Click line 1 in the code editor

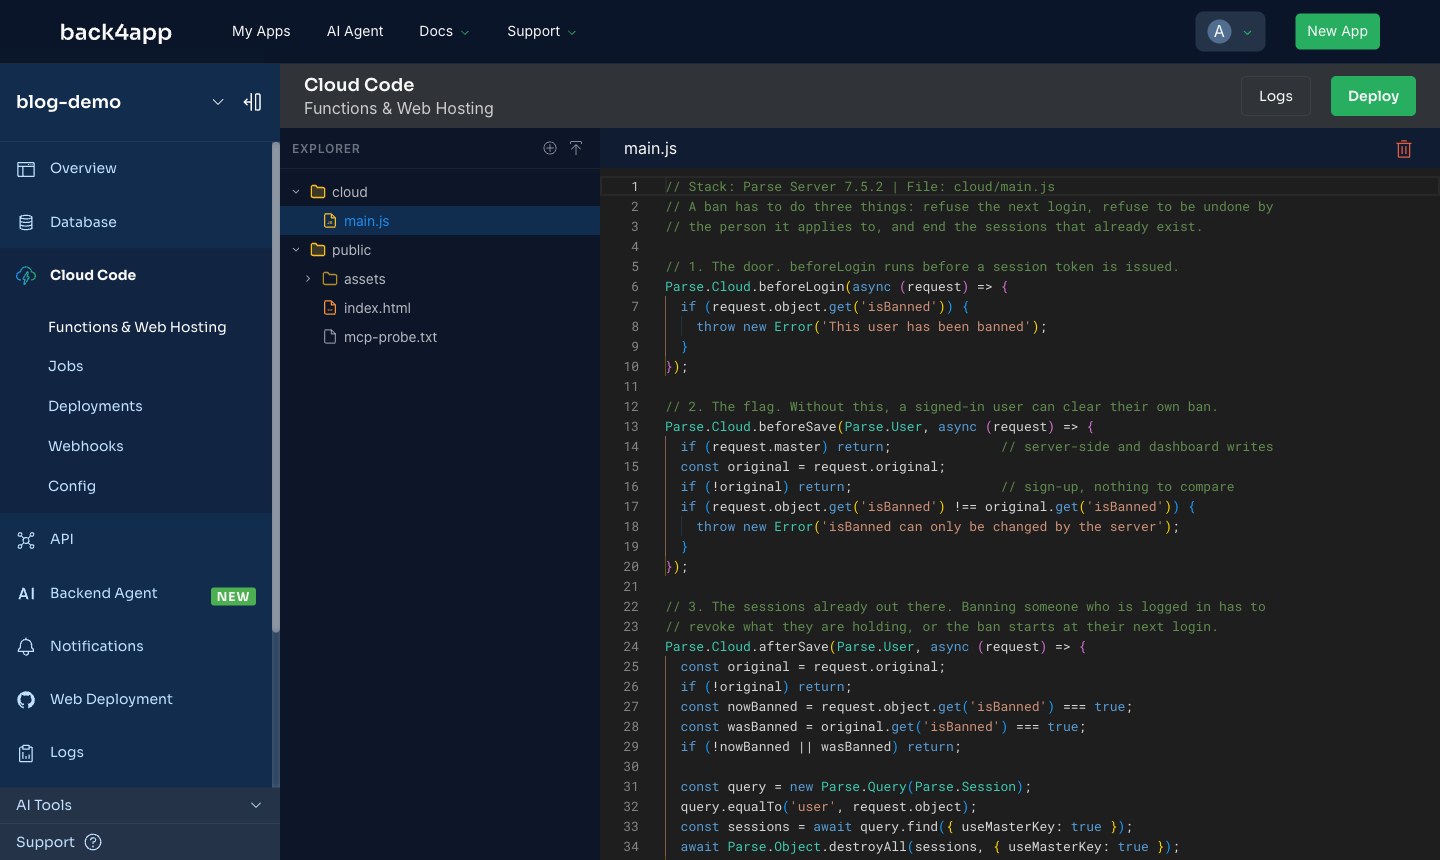tap(1020, 187)
